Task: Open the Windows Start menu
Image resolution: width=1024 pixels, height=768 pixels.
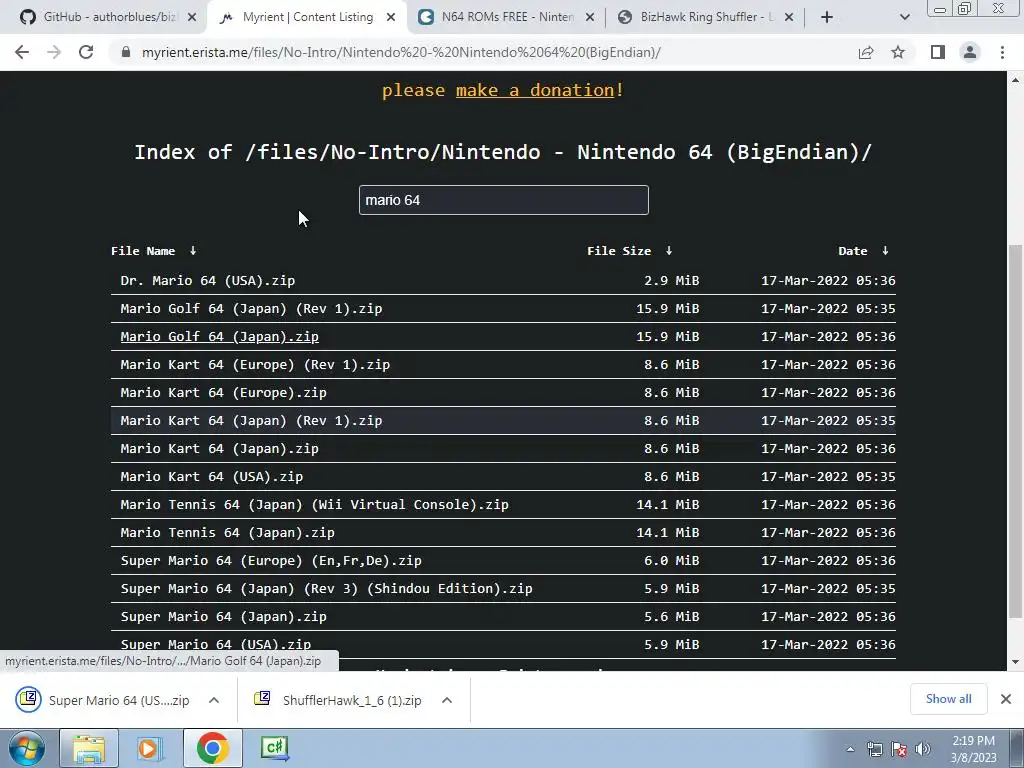Action: pos(26,748)
